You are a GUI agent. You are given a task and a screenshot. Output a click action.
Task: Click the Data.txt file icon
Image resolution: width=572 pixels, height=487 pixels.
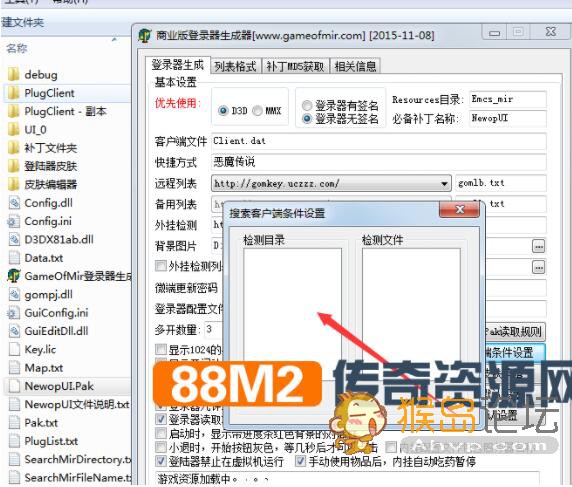(x=14, y=258)
